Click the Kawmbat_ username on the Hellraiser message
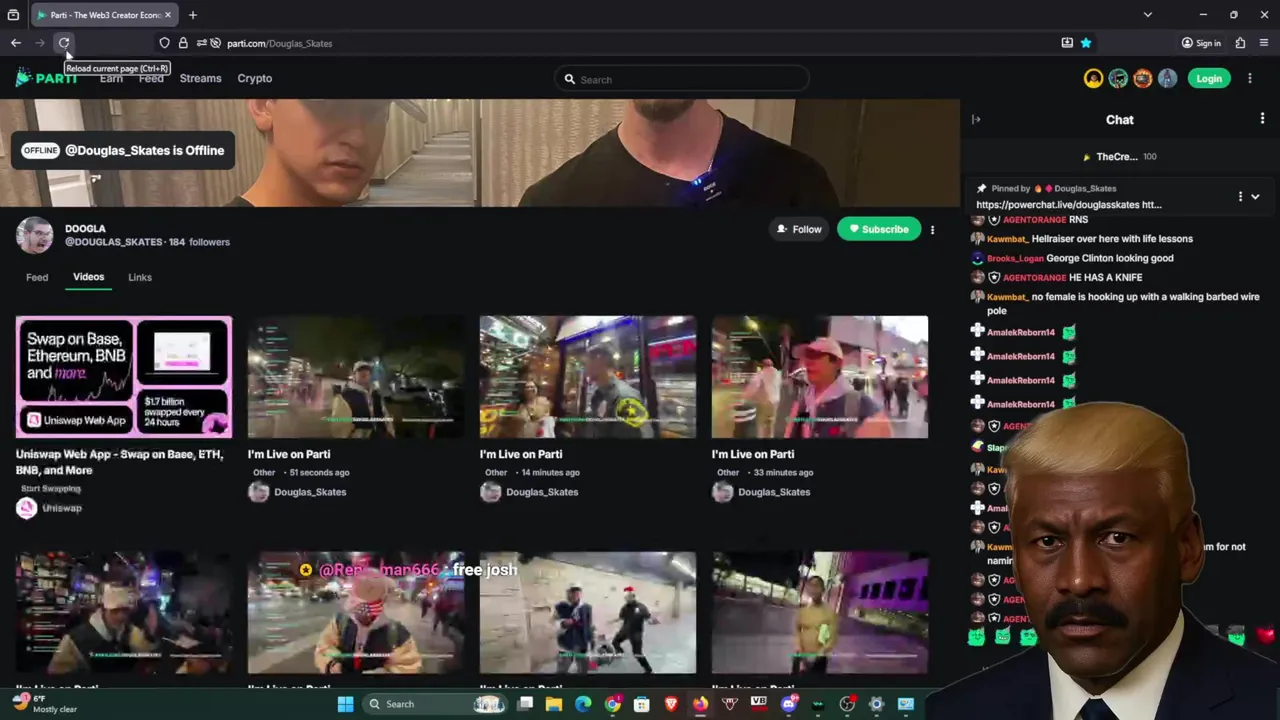The height and width of the screenshot is (720, 1280). (1007, 239)
